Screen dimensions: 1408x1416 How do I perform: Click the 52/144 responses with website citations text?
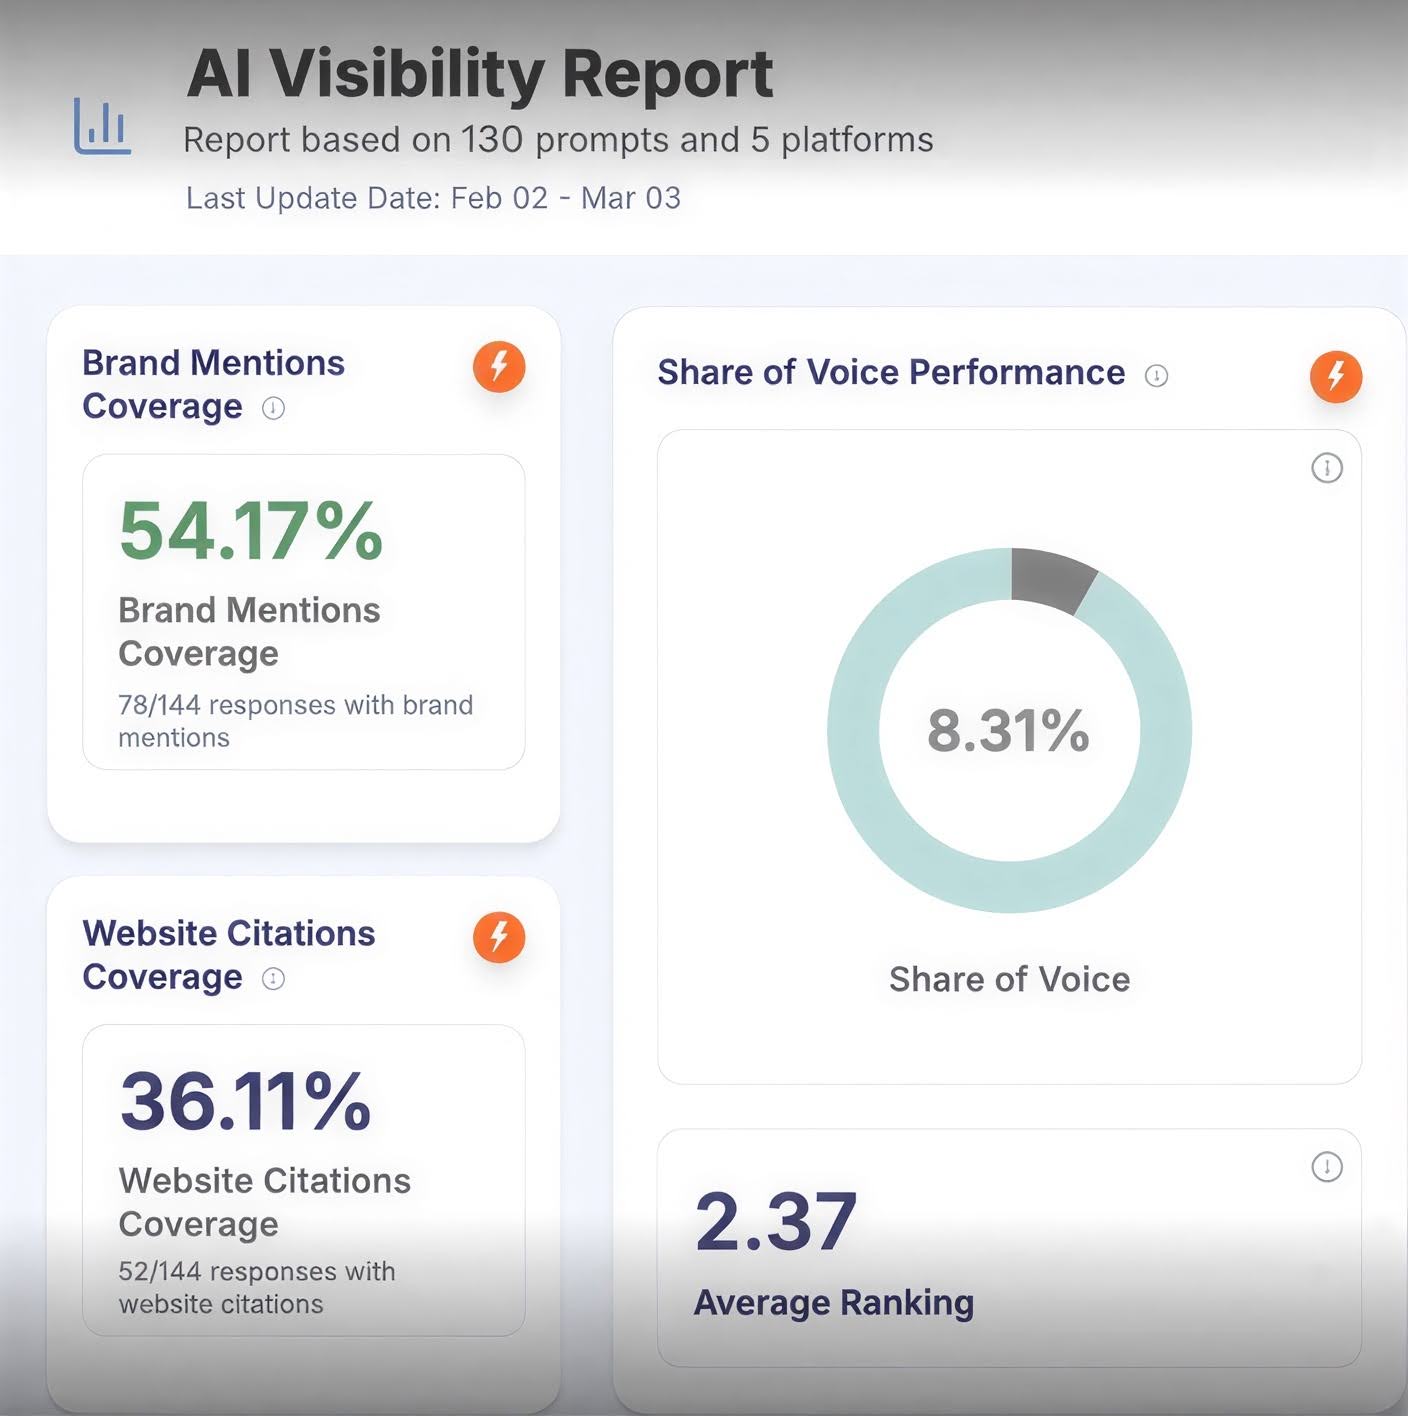click(x=256, y=1287)
